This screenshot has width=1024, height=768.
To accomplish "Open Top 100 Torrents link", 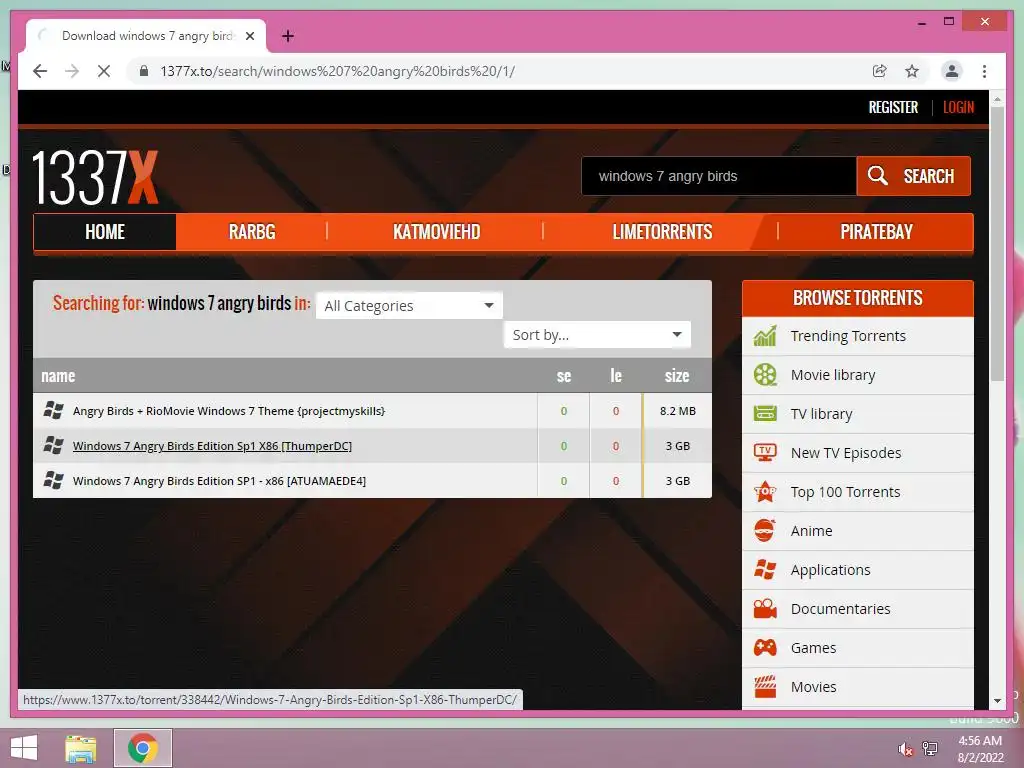I will point(845,492).
